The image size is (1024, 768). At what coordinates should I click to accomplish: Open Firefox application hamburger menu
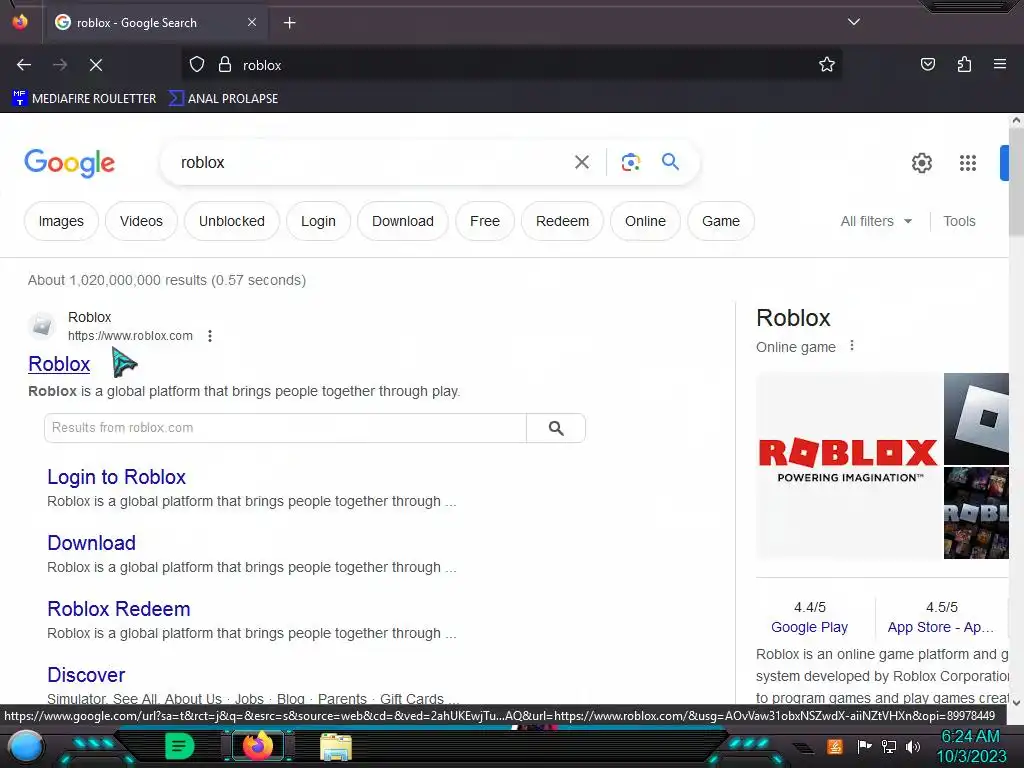1000,65
